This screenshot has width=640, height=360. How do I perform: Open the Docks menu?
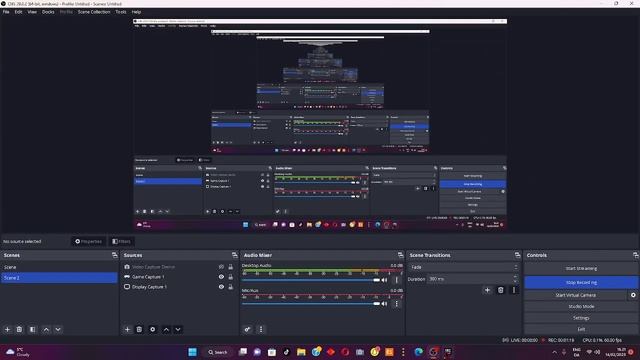coord(48,12)
